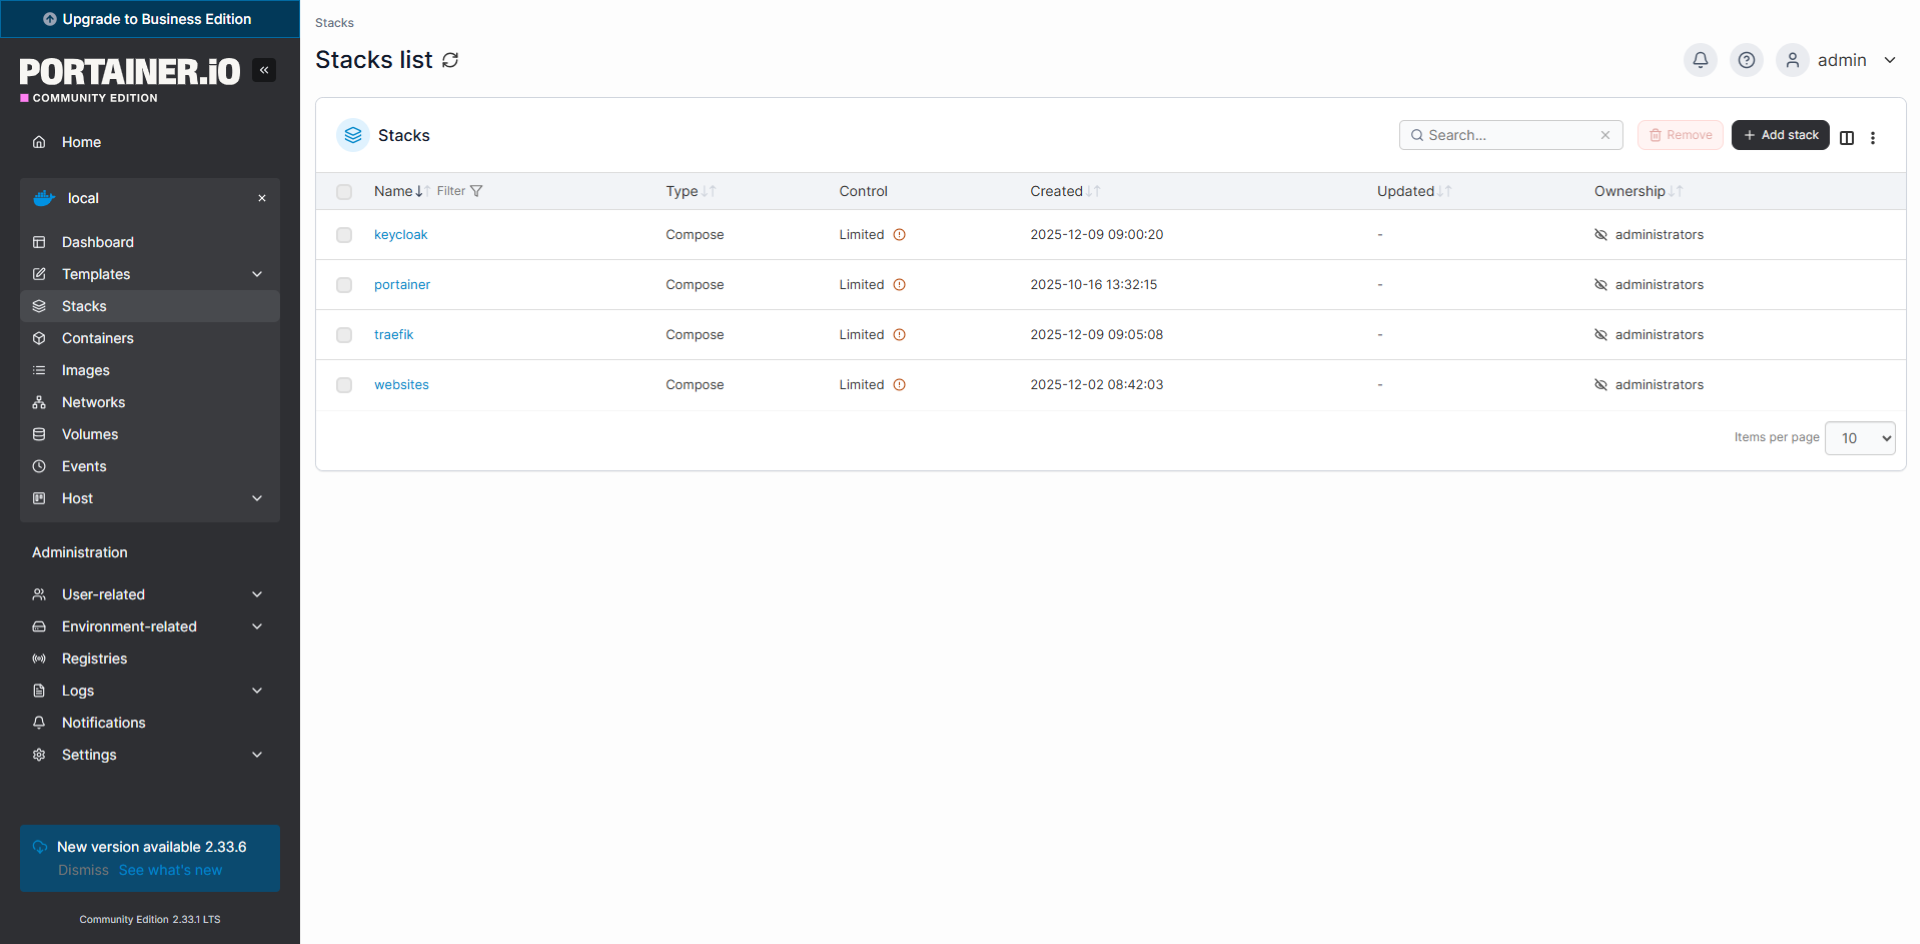Open the Items per page dropdown
Viewport: 1920px width, 944px height.
(x=1859, y=438)
